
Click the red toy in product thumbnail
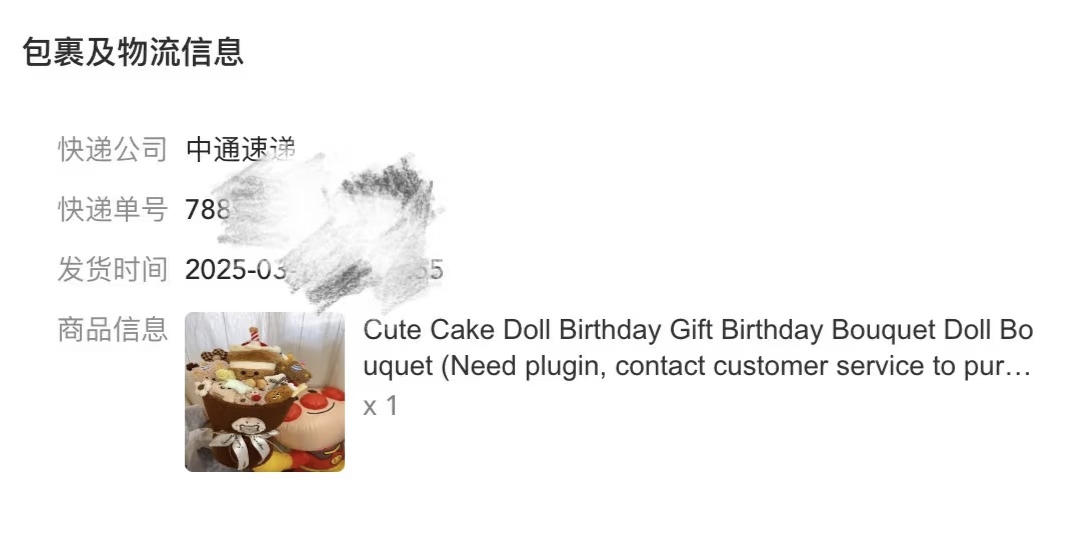pos(314,427)
